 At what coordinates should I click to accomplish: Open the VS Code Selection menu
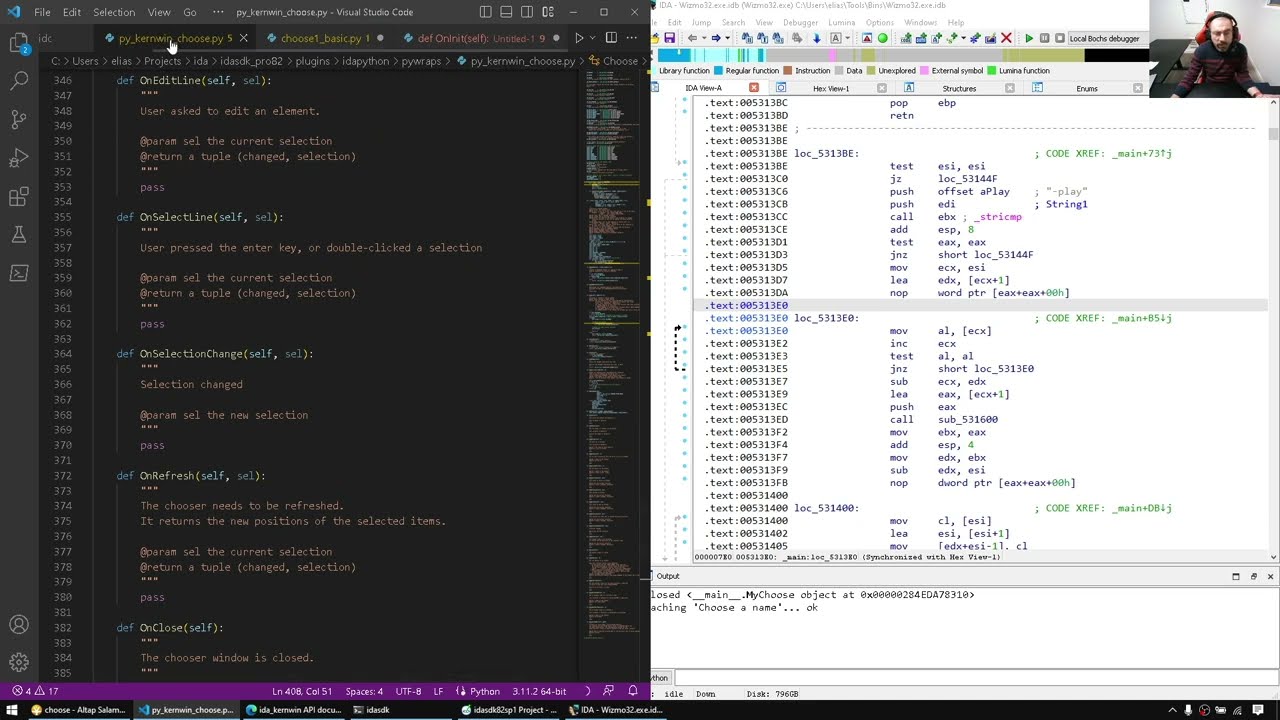(114, 12)
